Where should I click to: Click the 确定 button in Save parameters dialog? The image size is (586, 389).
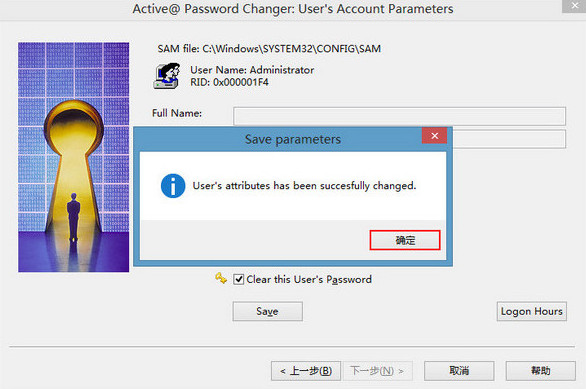(405, 240)
